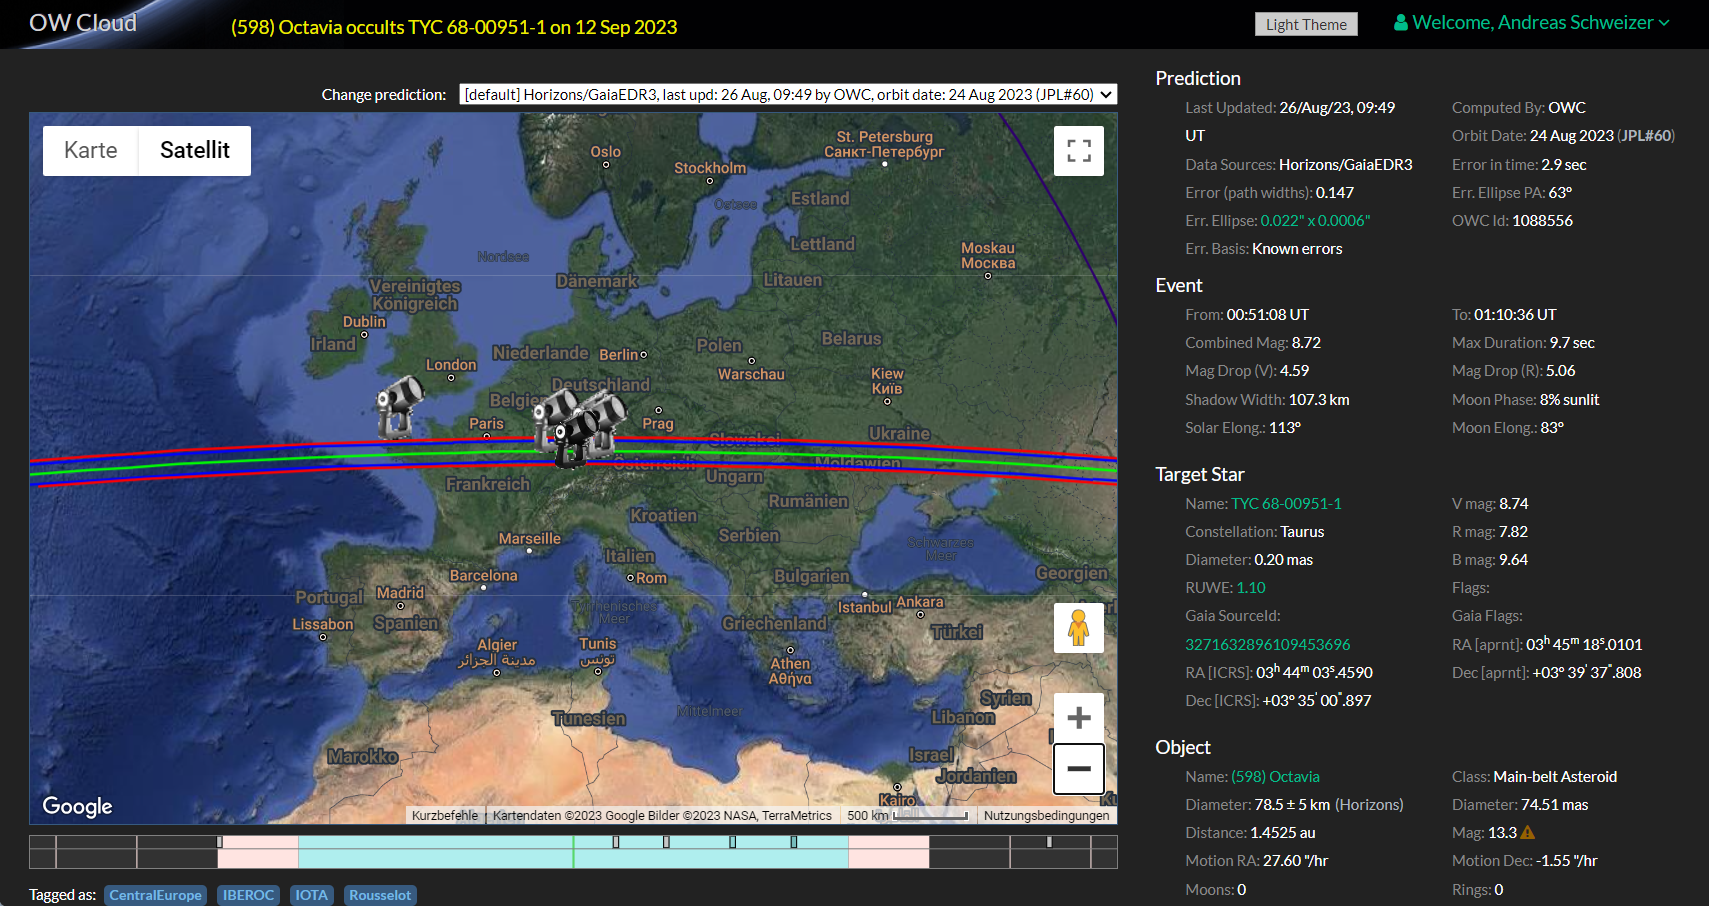Toggle fullscreen map view

[1078, 151]
